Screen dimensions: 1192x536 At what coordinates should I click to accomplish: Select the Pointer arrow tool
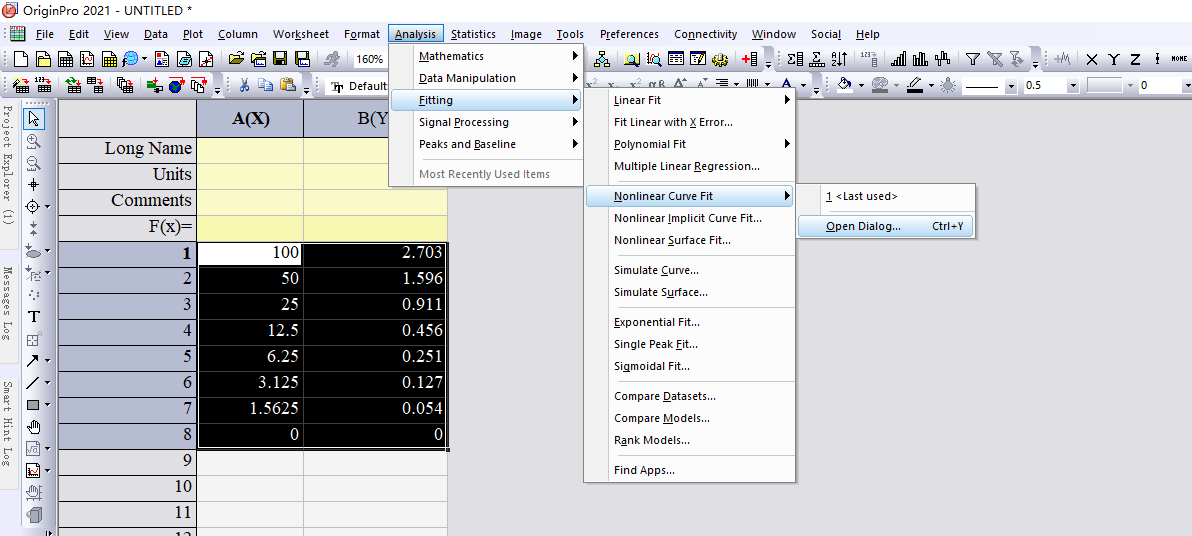click(33, 119)
